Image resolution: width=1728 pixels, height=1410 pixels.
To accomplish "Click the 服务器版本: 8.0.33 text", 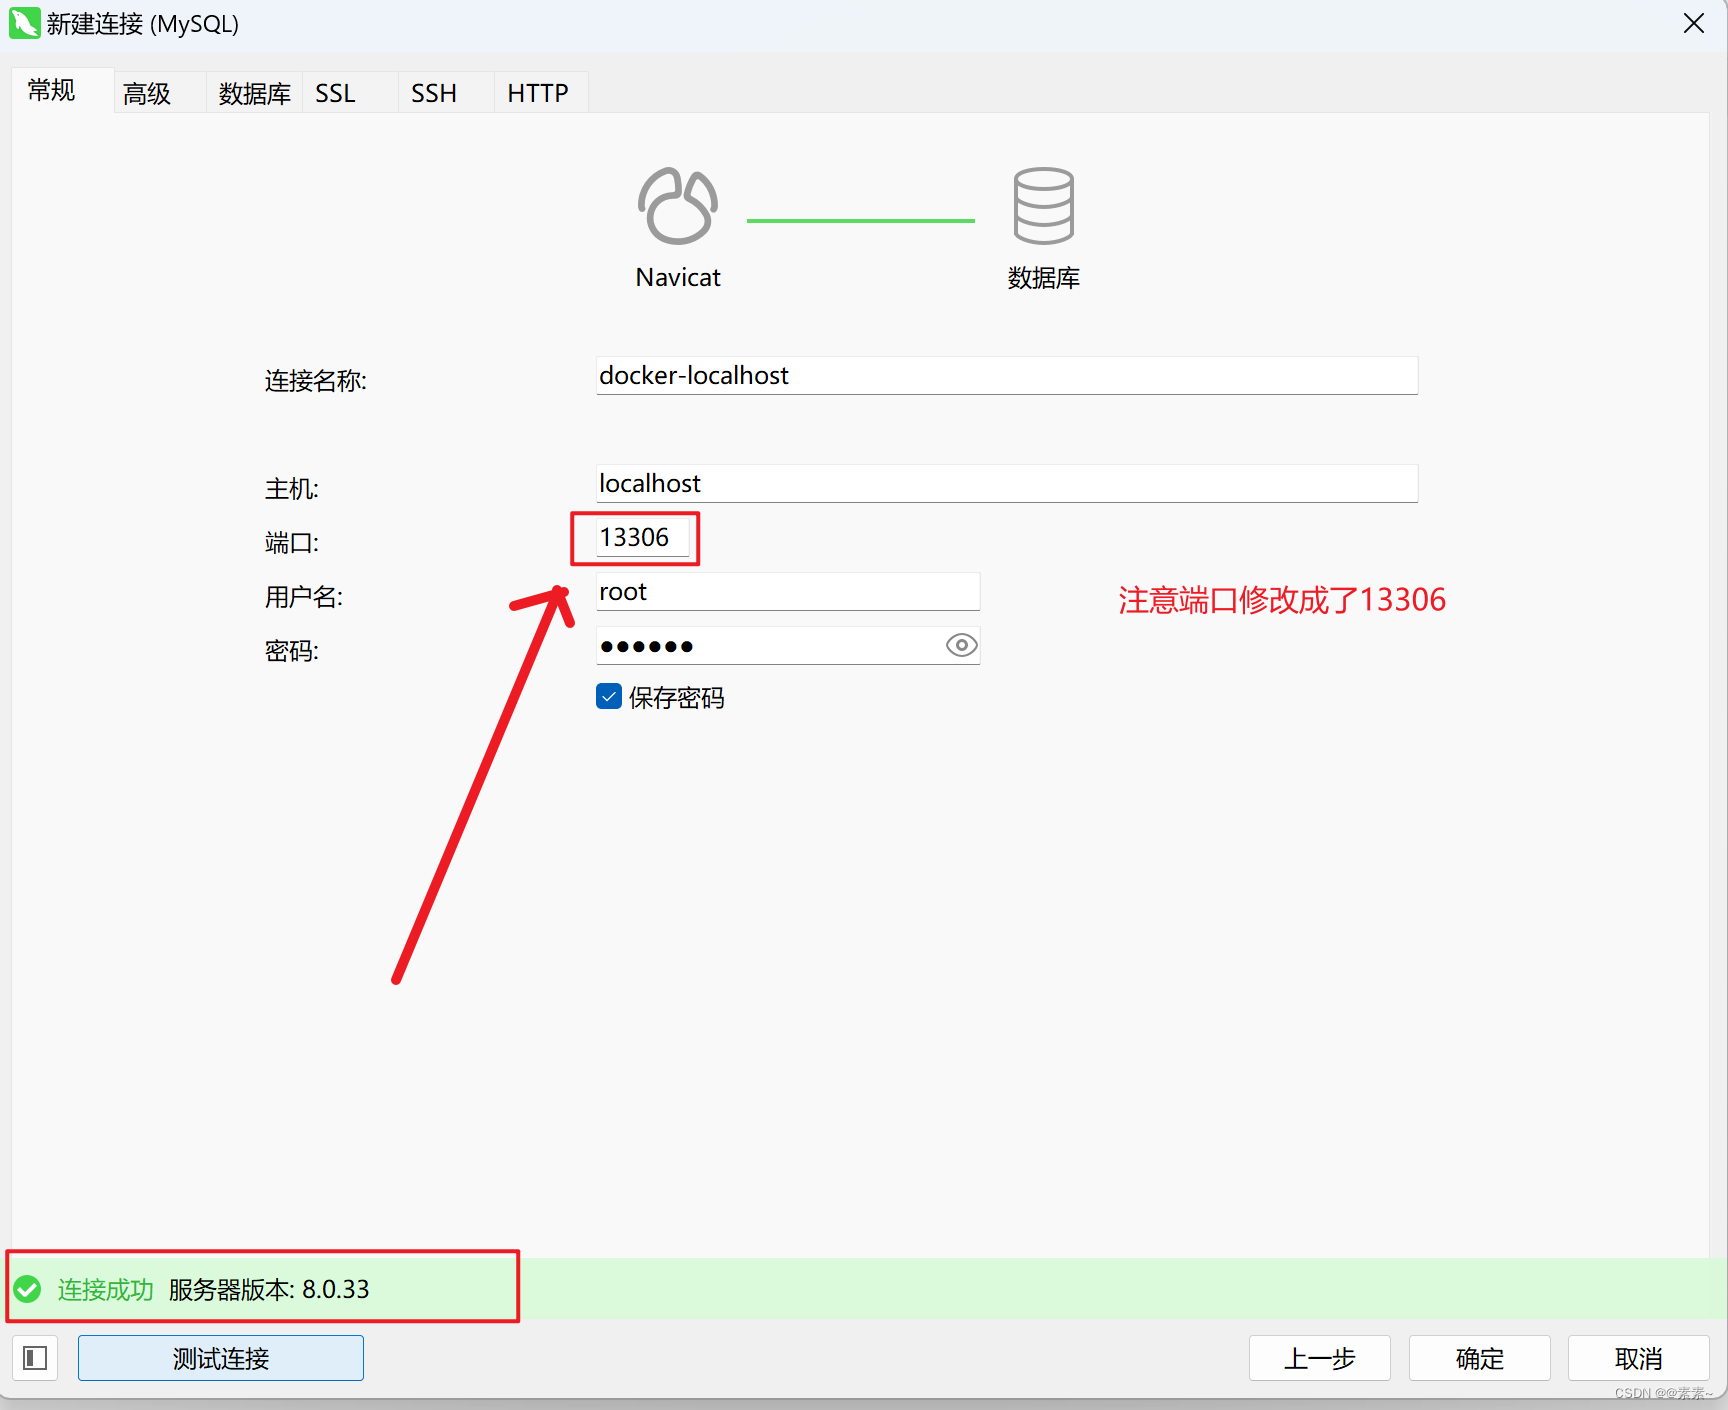I will pyautogui.click(x=269, y=1289).
